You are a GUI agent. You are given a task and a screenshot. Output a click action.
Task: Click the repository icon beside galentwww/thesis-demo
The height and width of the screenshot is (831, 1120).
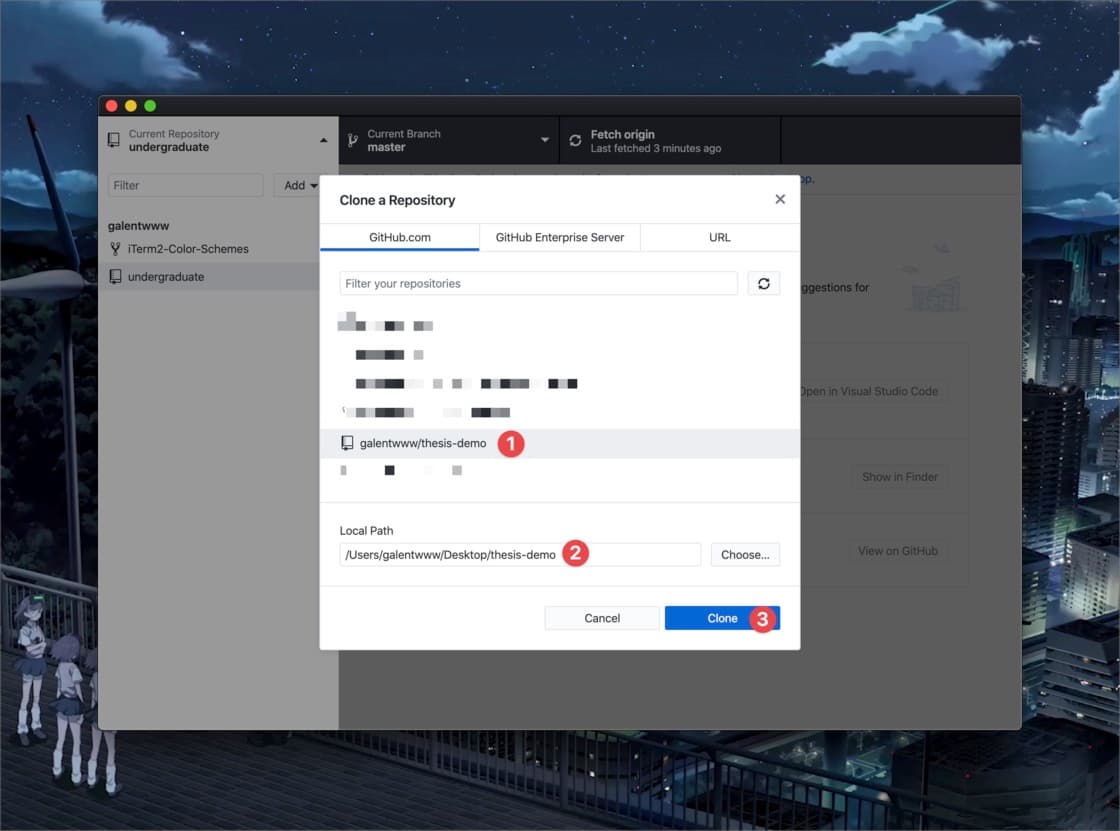347,443
